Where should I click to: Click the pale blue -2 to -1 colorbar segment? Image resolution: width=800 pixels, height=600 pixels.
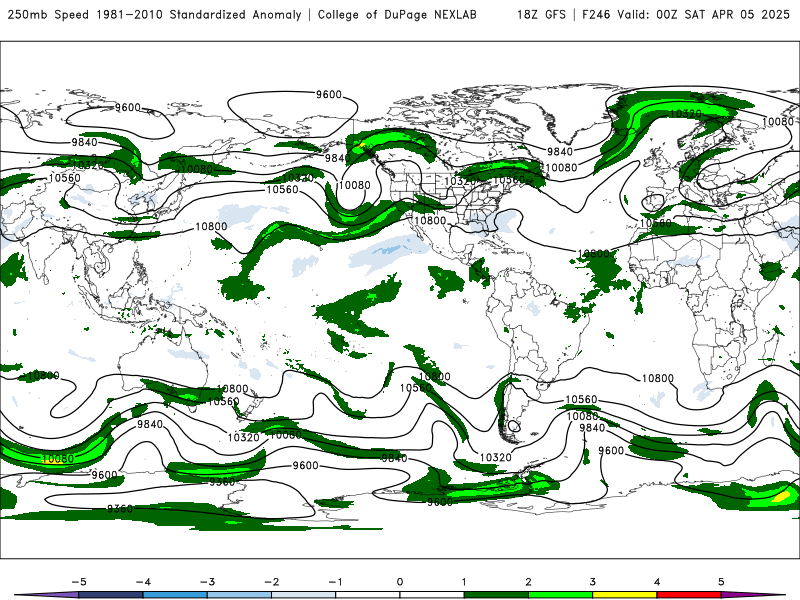coord(304,595)
